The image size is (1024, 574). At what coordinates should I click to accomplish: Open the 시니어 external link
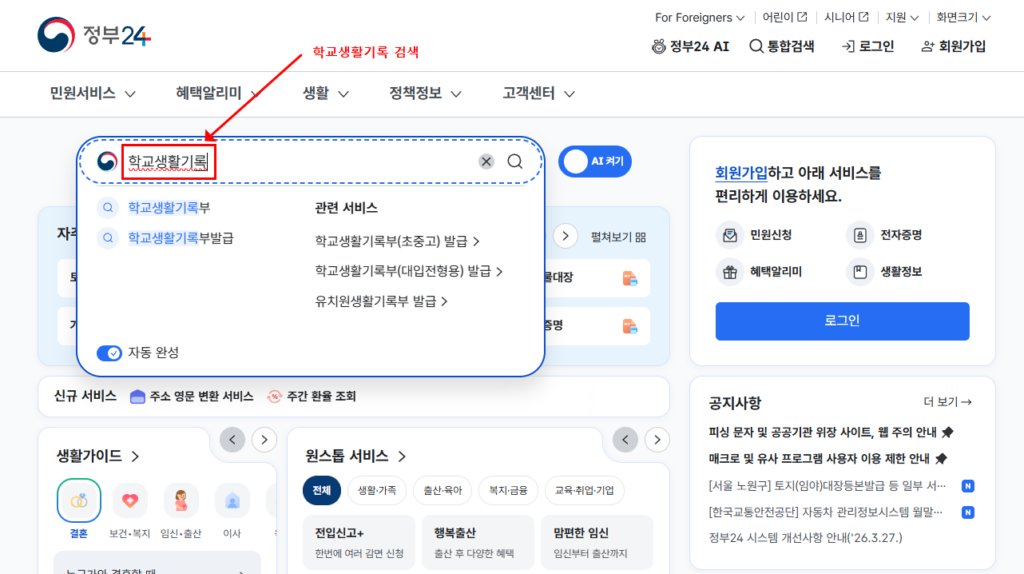click(846, 17)
